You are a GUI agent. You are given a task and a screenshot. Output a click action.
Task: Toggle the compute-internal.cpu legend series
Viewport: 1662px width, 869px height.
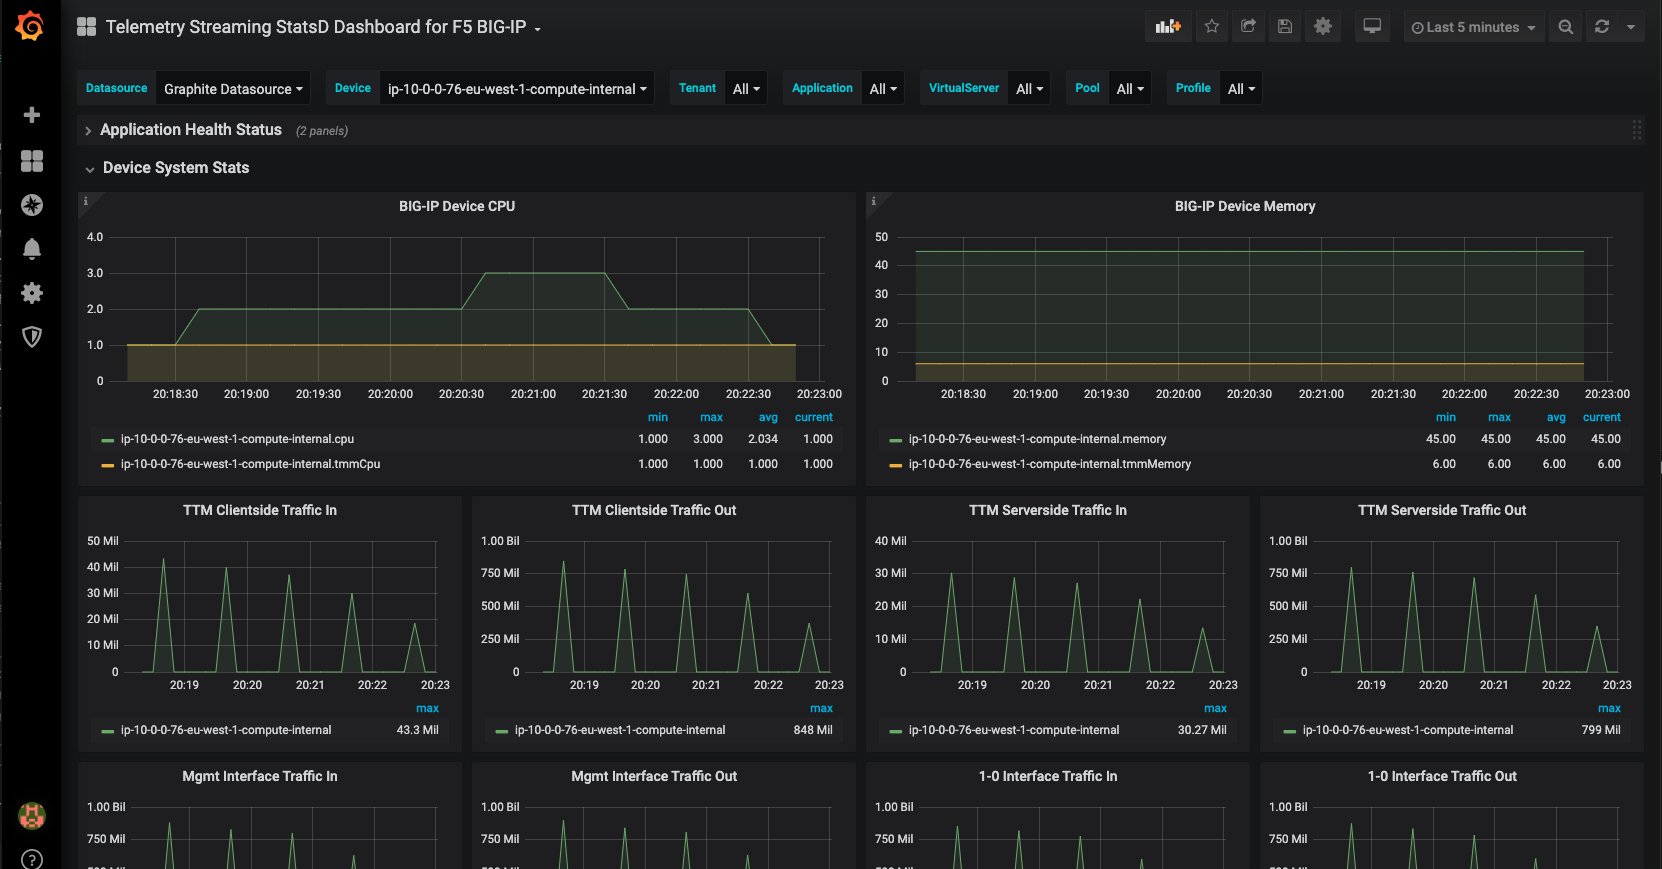tap(237, 439)
